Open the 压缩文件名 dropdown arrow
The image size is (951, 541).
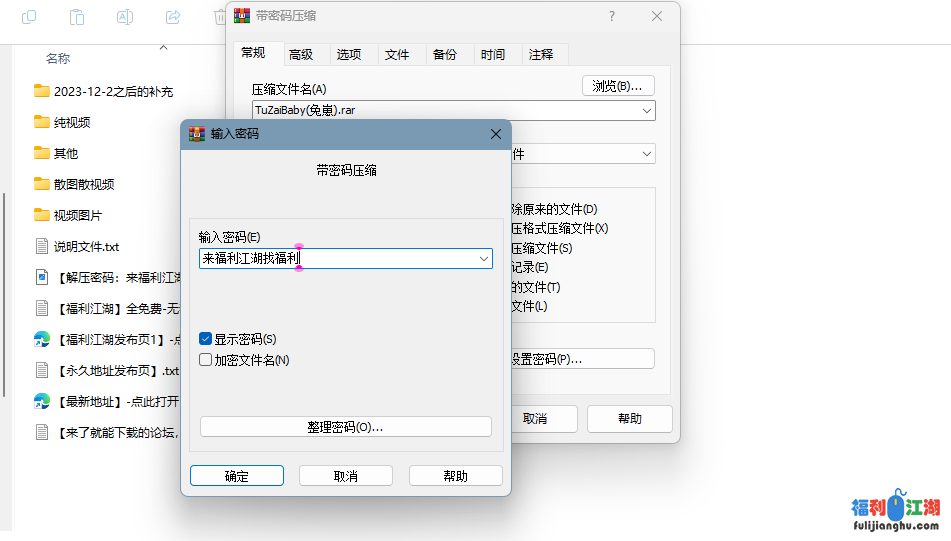tap(647, 110)
